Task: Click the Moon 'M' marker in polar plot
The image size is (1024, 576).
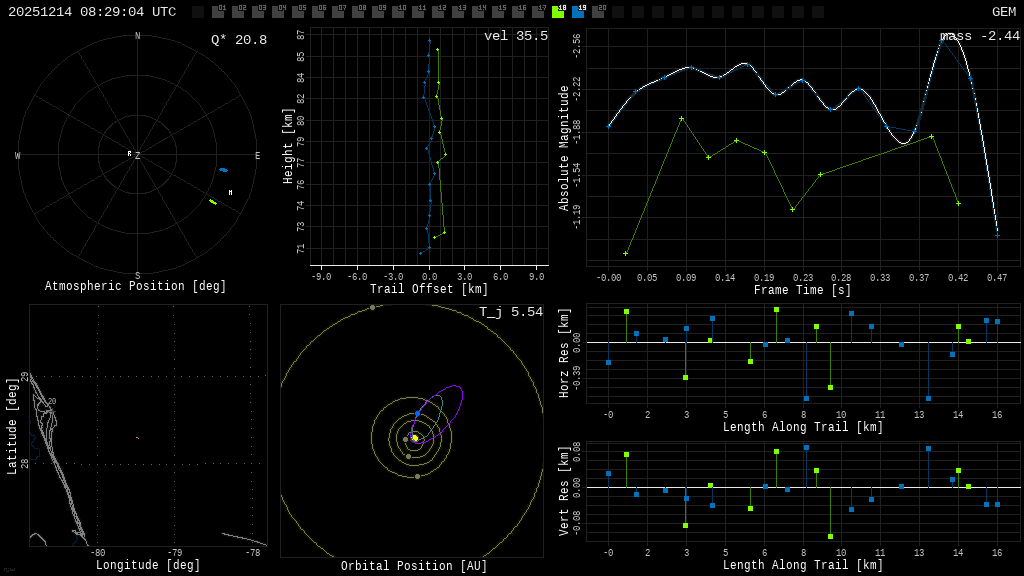Action: tap(230, 193)
